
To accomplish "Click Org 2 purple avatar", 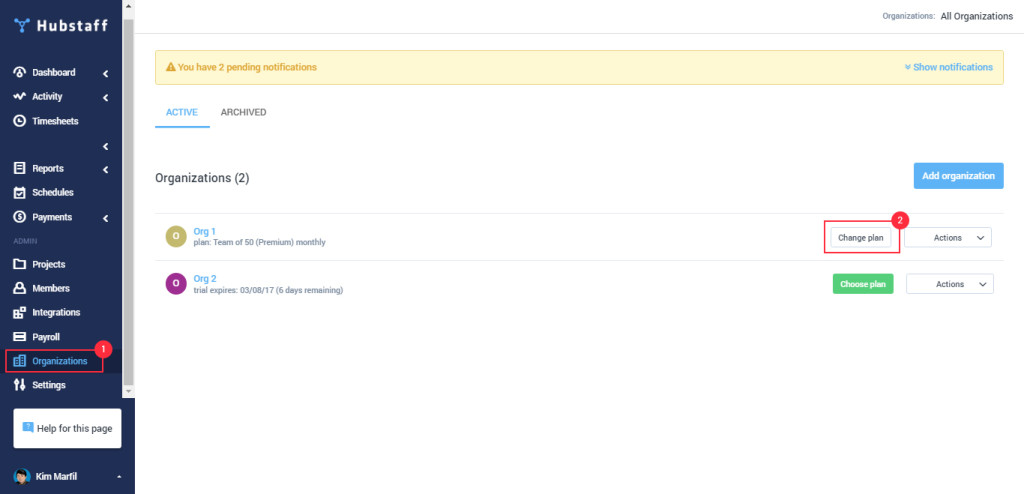I will pos(176,284).
